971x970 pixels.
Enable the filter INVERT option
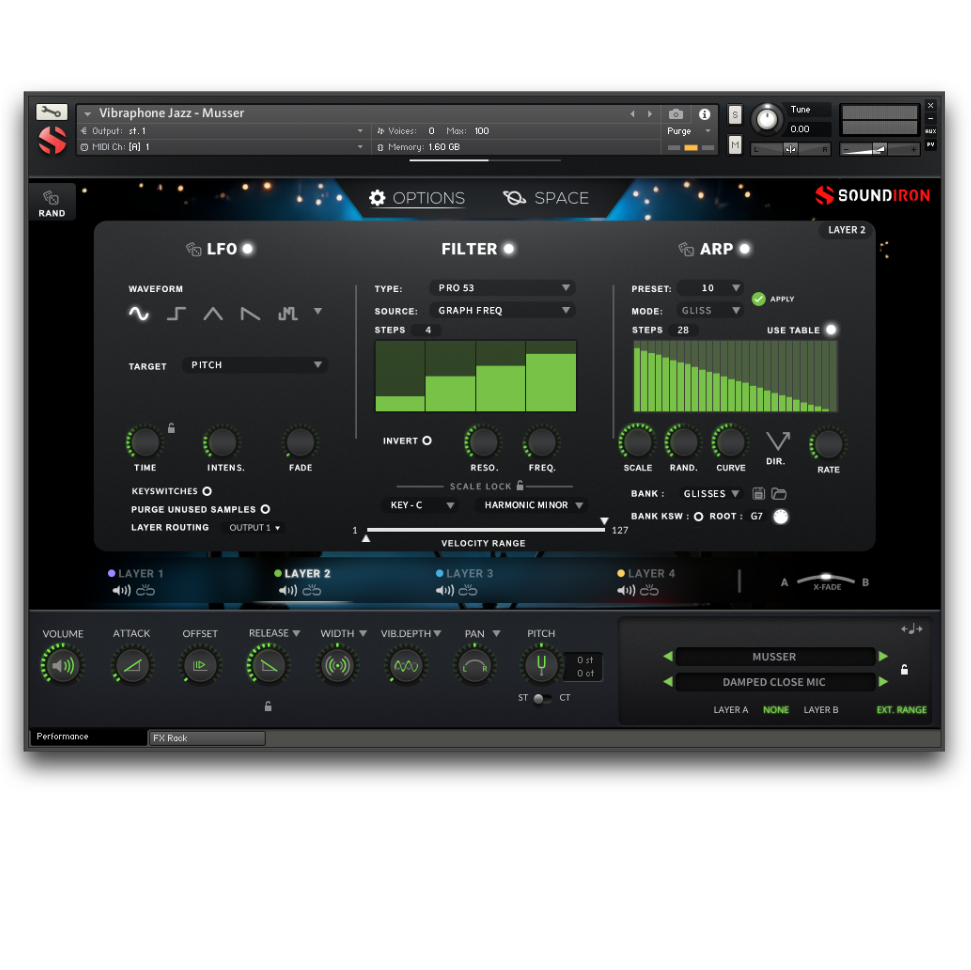click(x=427, y=440)
